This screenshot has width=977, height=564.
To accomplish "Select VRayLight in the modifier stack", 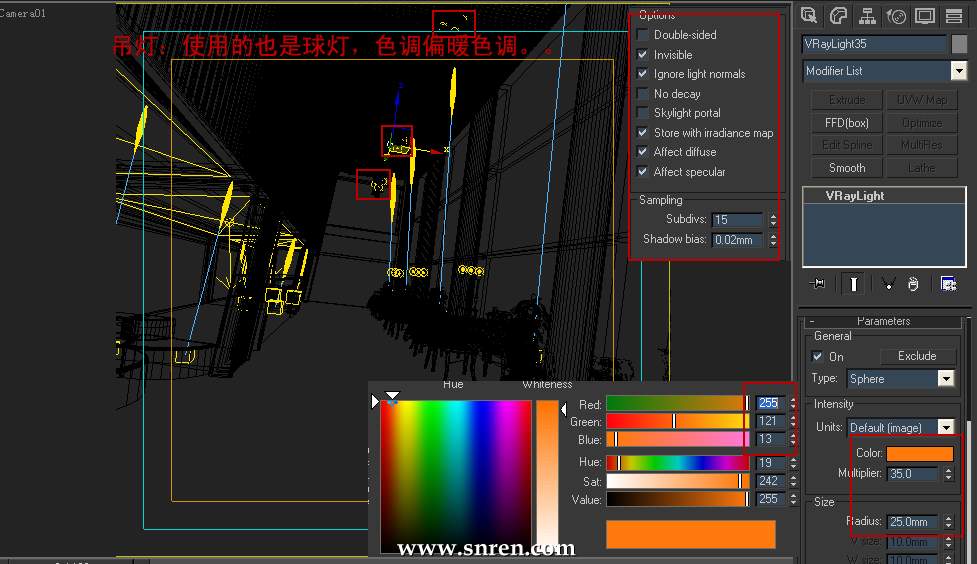I will click(x=855, y=196).
